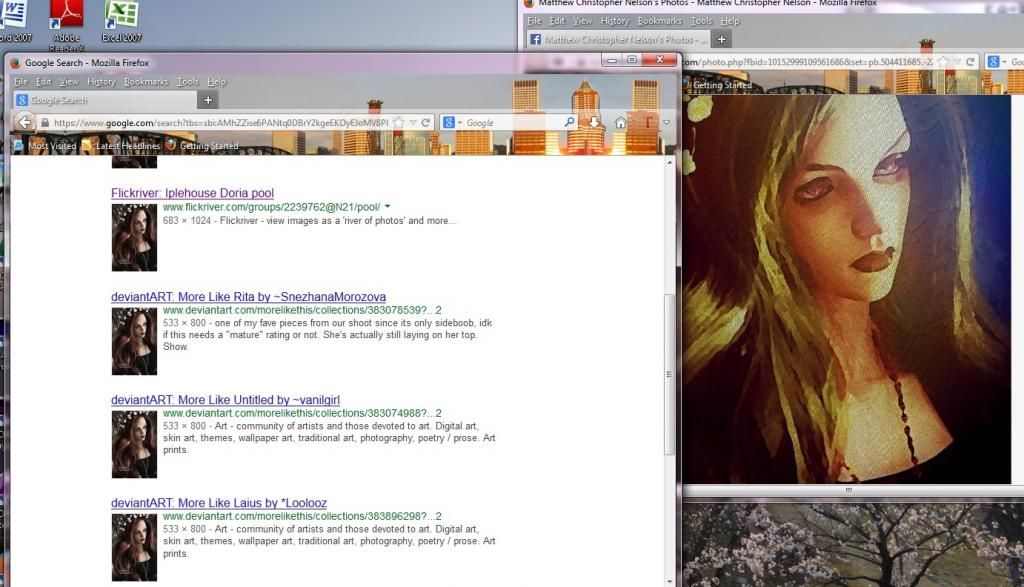Open the Latest Headlines bookmark feed
Viewport: 1024px width, 587px height.
tap(121, 146)
